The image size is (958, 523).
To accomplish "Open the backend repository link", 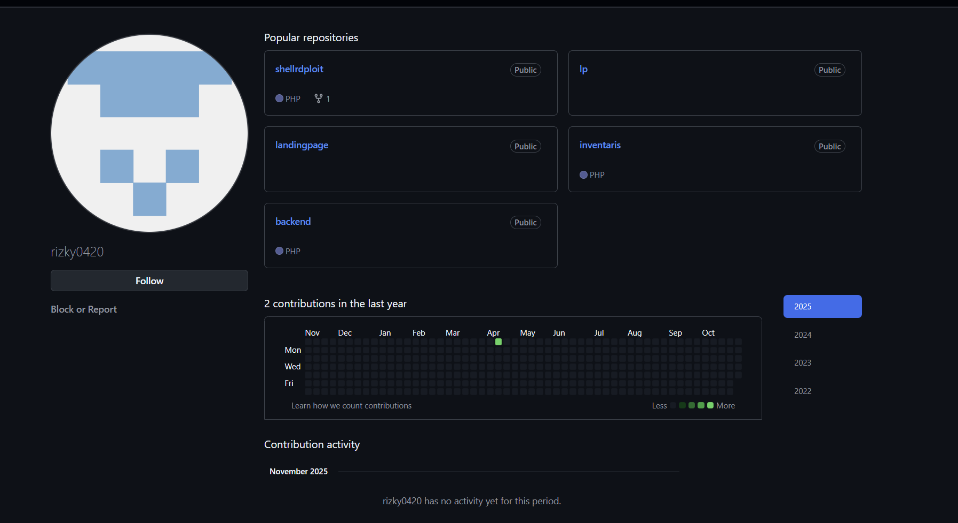I will pyautogui.click(x=293, y=221).
